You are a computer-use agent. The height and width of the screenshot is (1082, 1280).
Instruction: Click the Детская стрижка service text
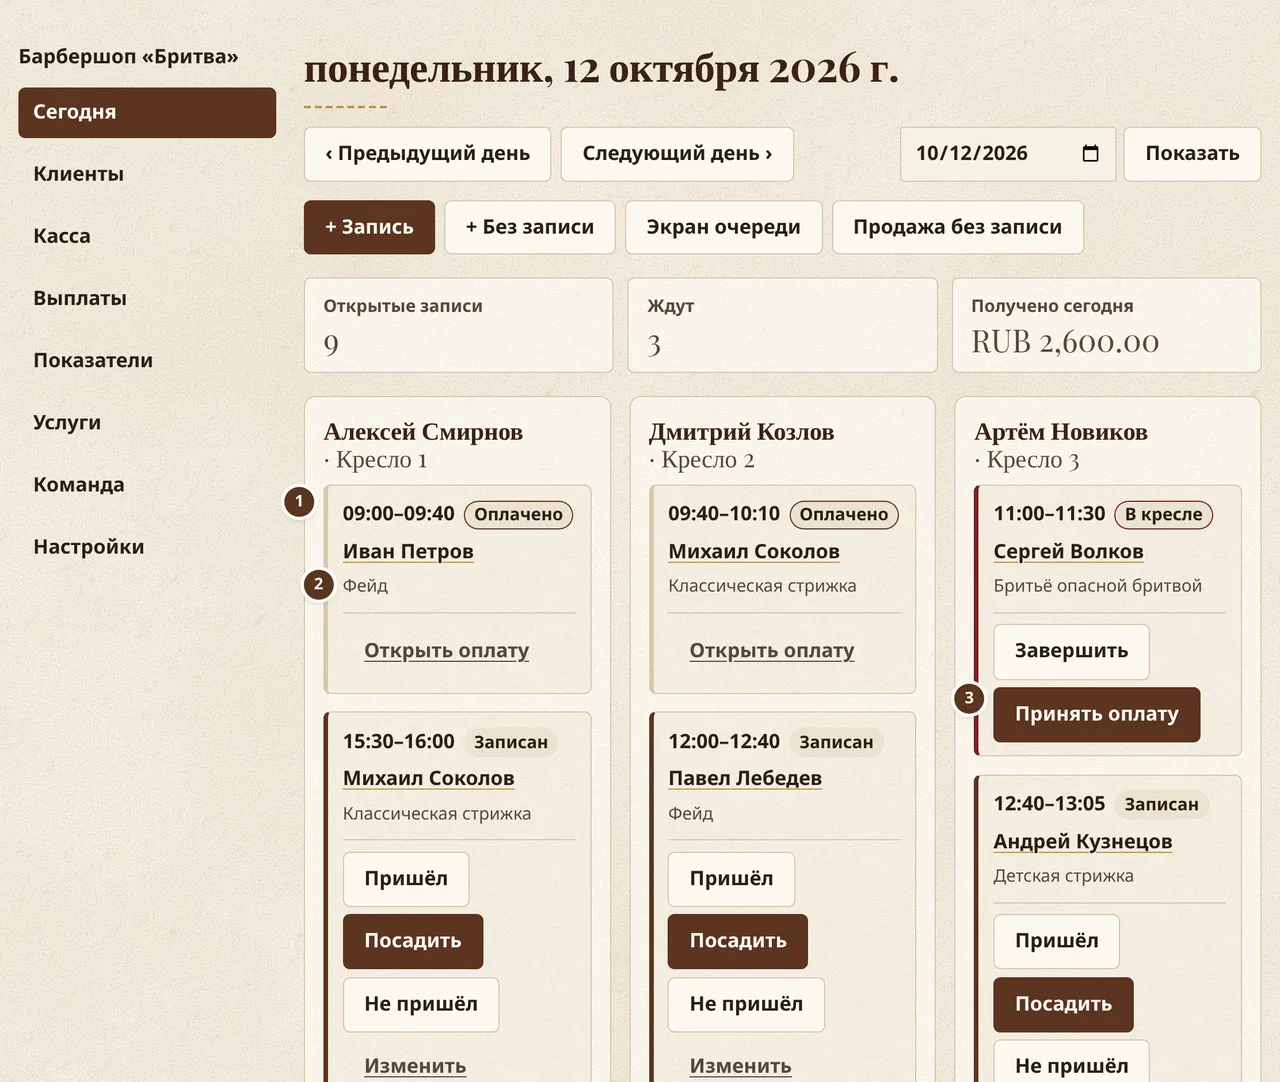(x=1063, y=876)
